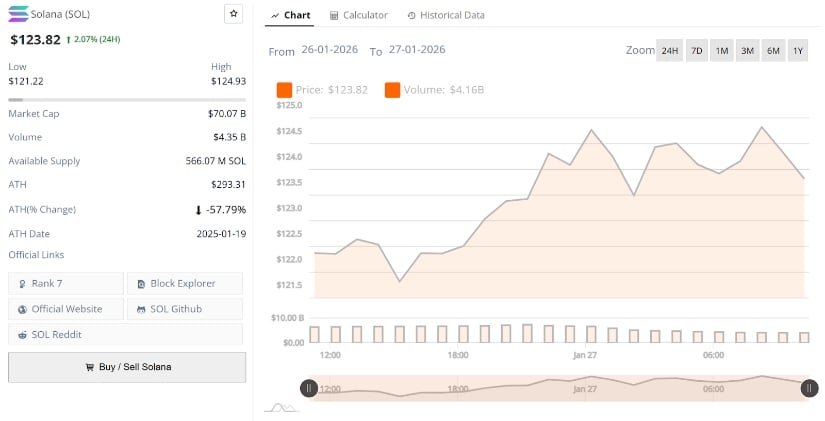825x421 pixels.
Task: Select the 24H zoom range
Action: [669, 50]
